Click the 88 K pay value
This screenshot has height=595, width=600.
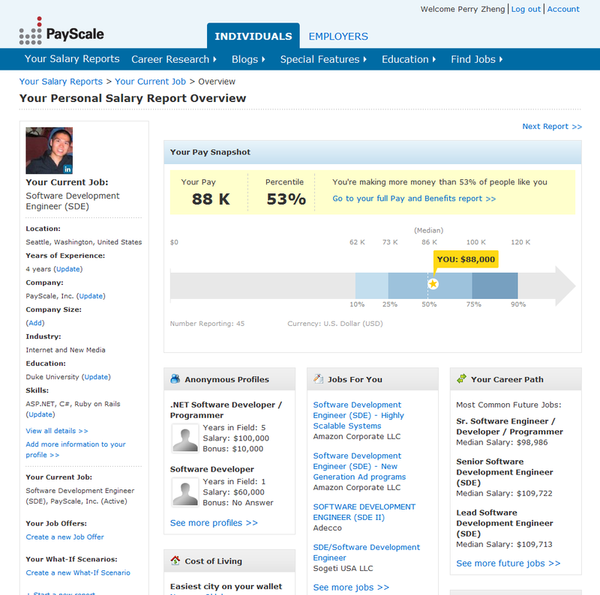210,199
